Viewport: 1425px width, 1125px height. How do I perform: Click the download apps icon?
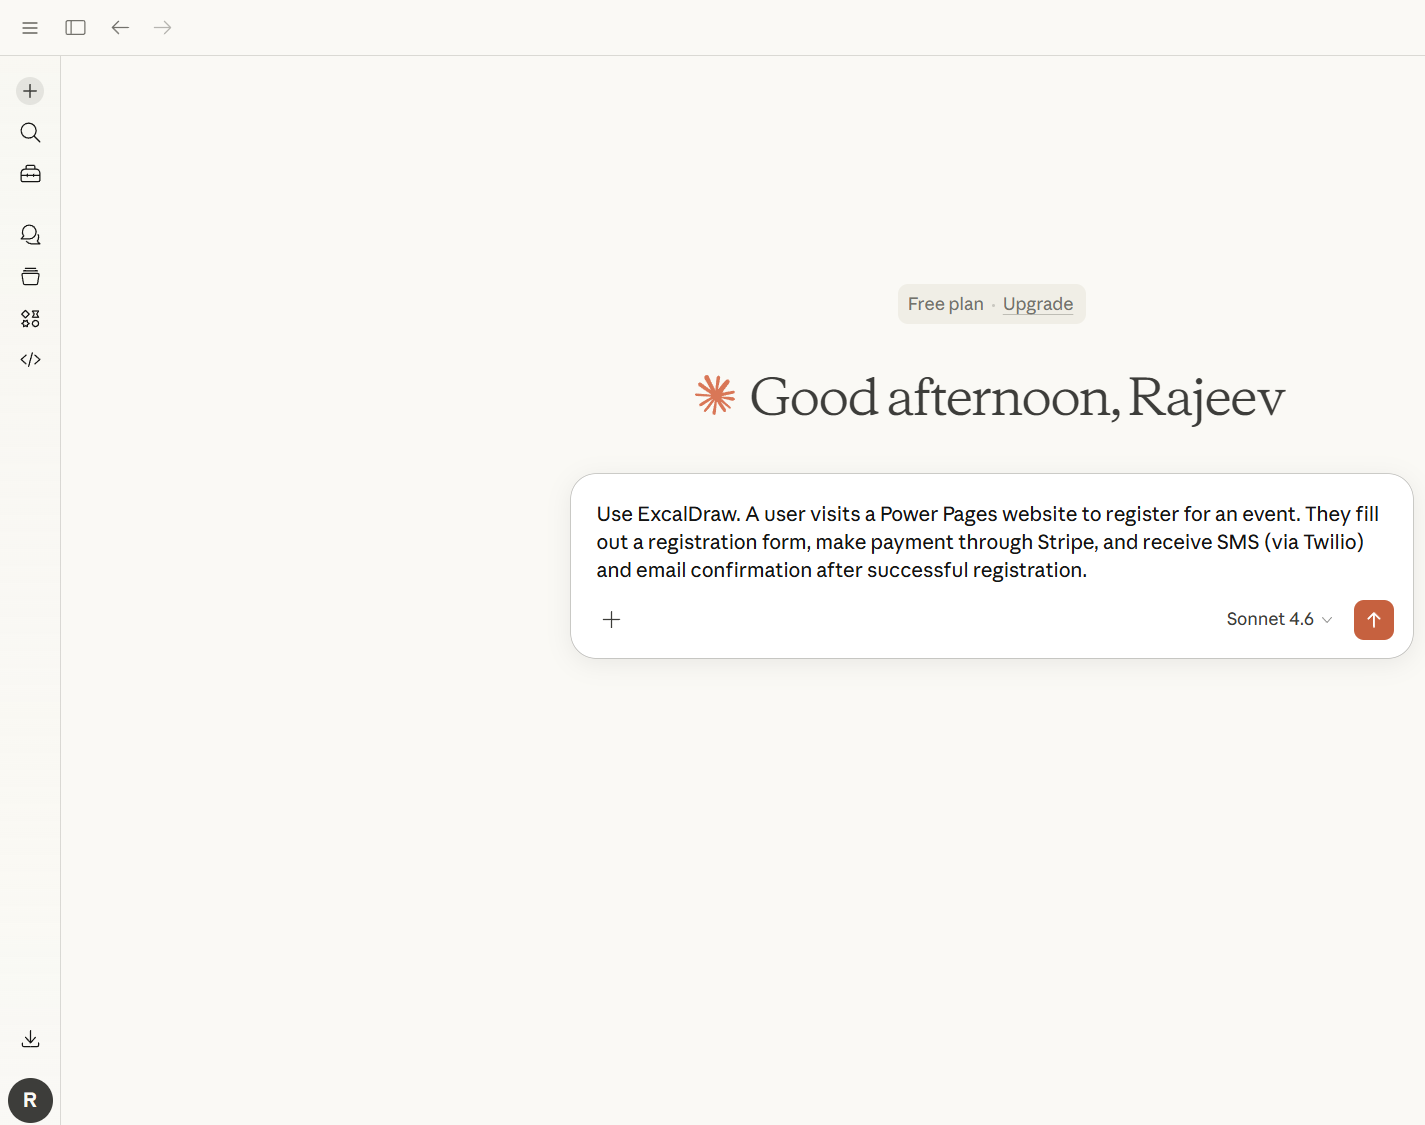point(30,1039)
